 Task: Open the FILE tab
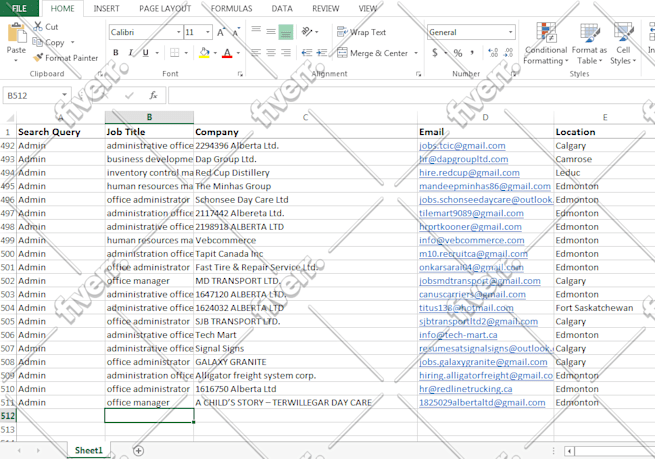[19, 8]
